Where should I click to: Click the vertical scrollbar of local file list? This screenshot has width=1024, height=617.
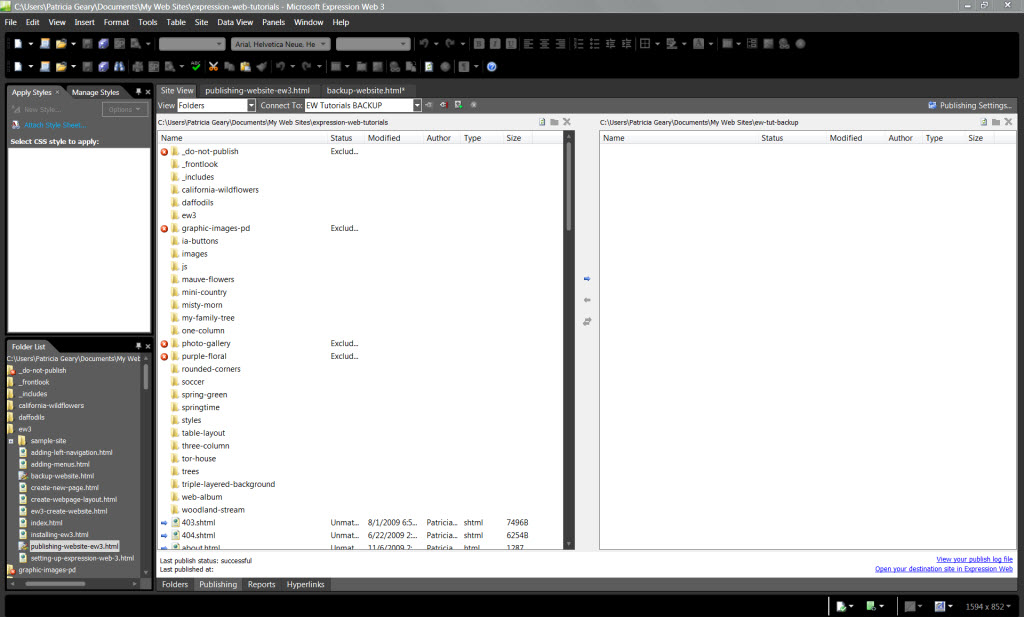(x=569, y=340)
